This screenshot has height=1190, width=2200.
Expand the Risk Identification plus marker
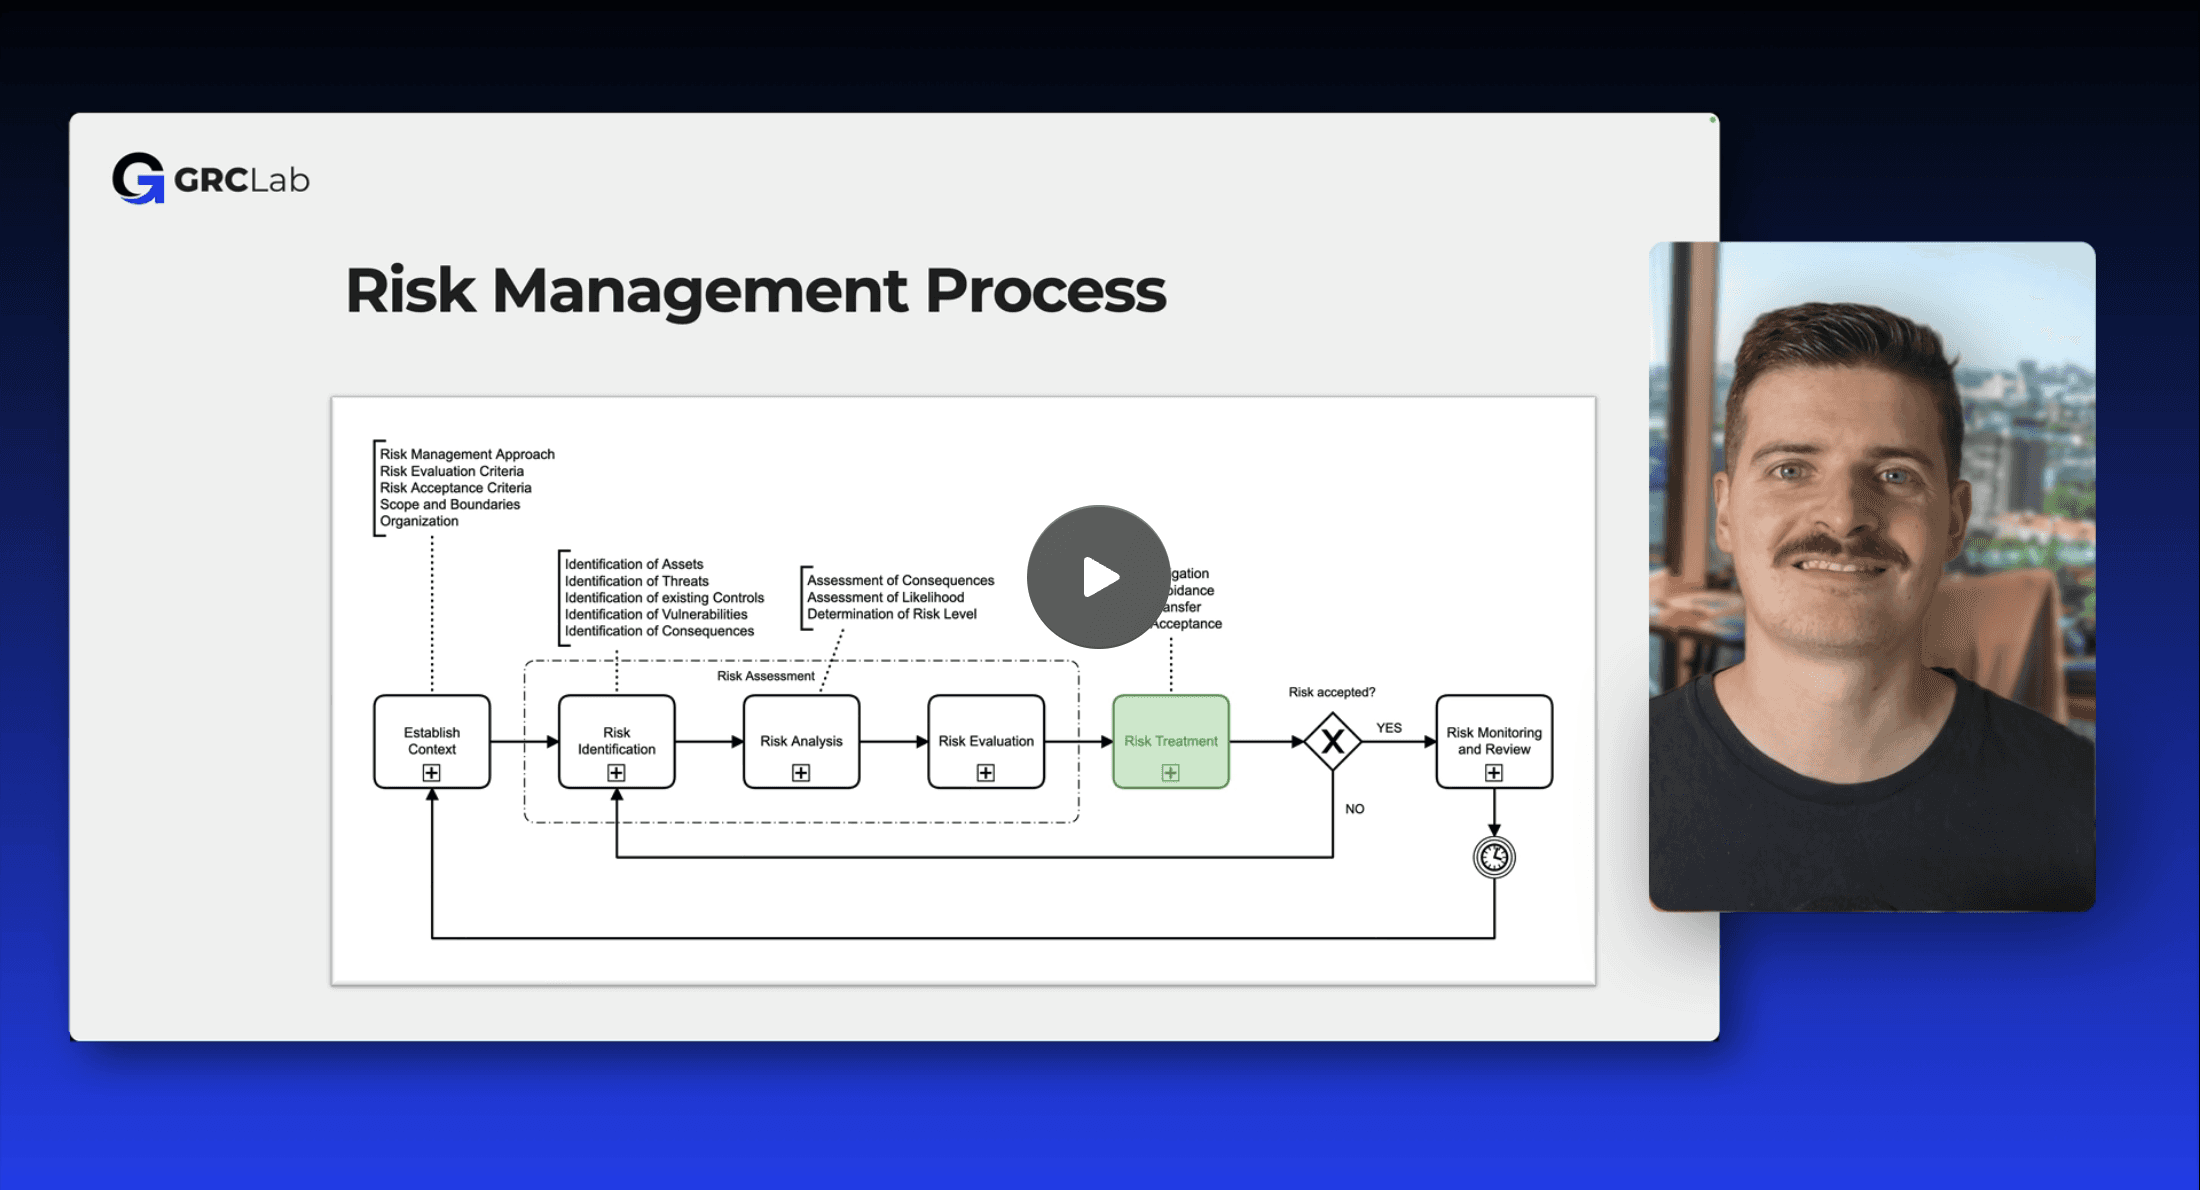(616, 773)
